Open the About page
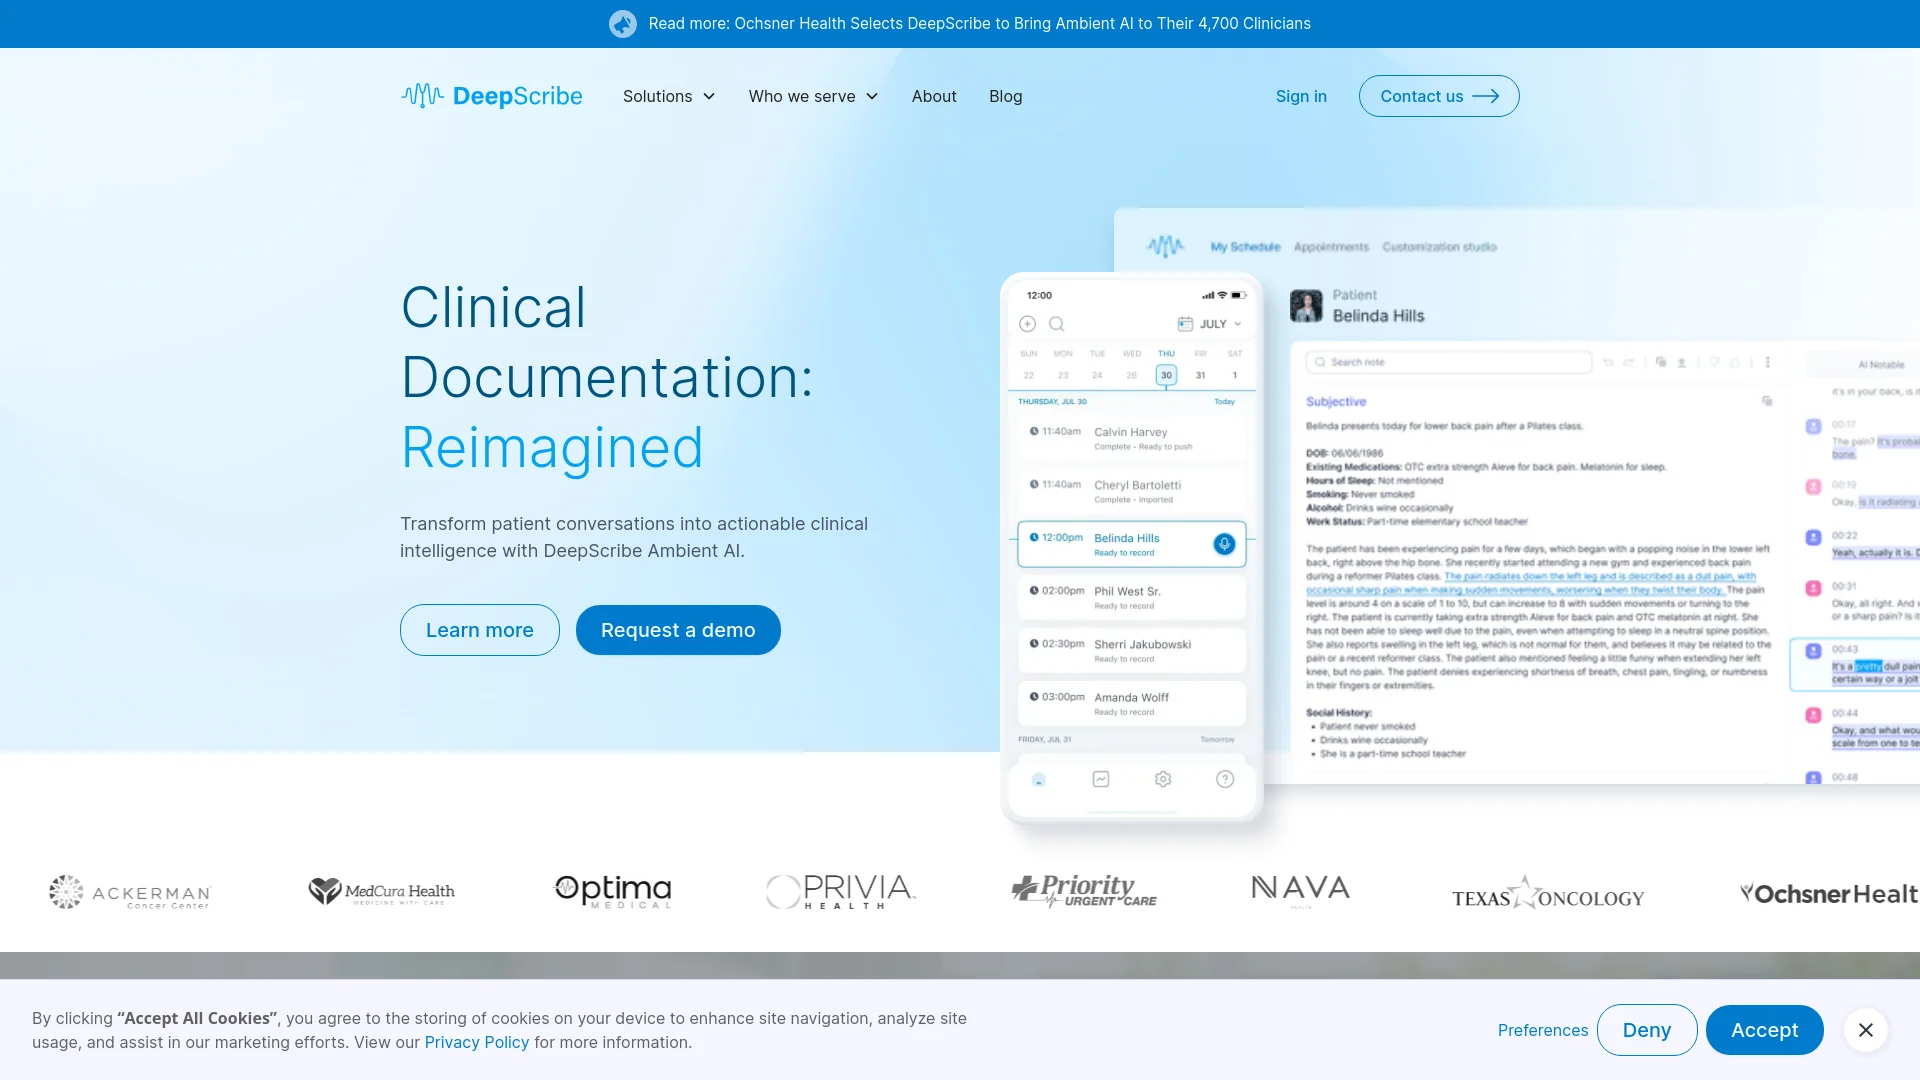The image size is (1920, 1080). point(934,96)
